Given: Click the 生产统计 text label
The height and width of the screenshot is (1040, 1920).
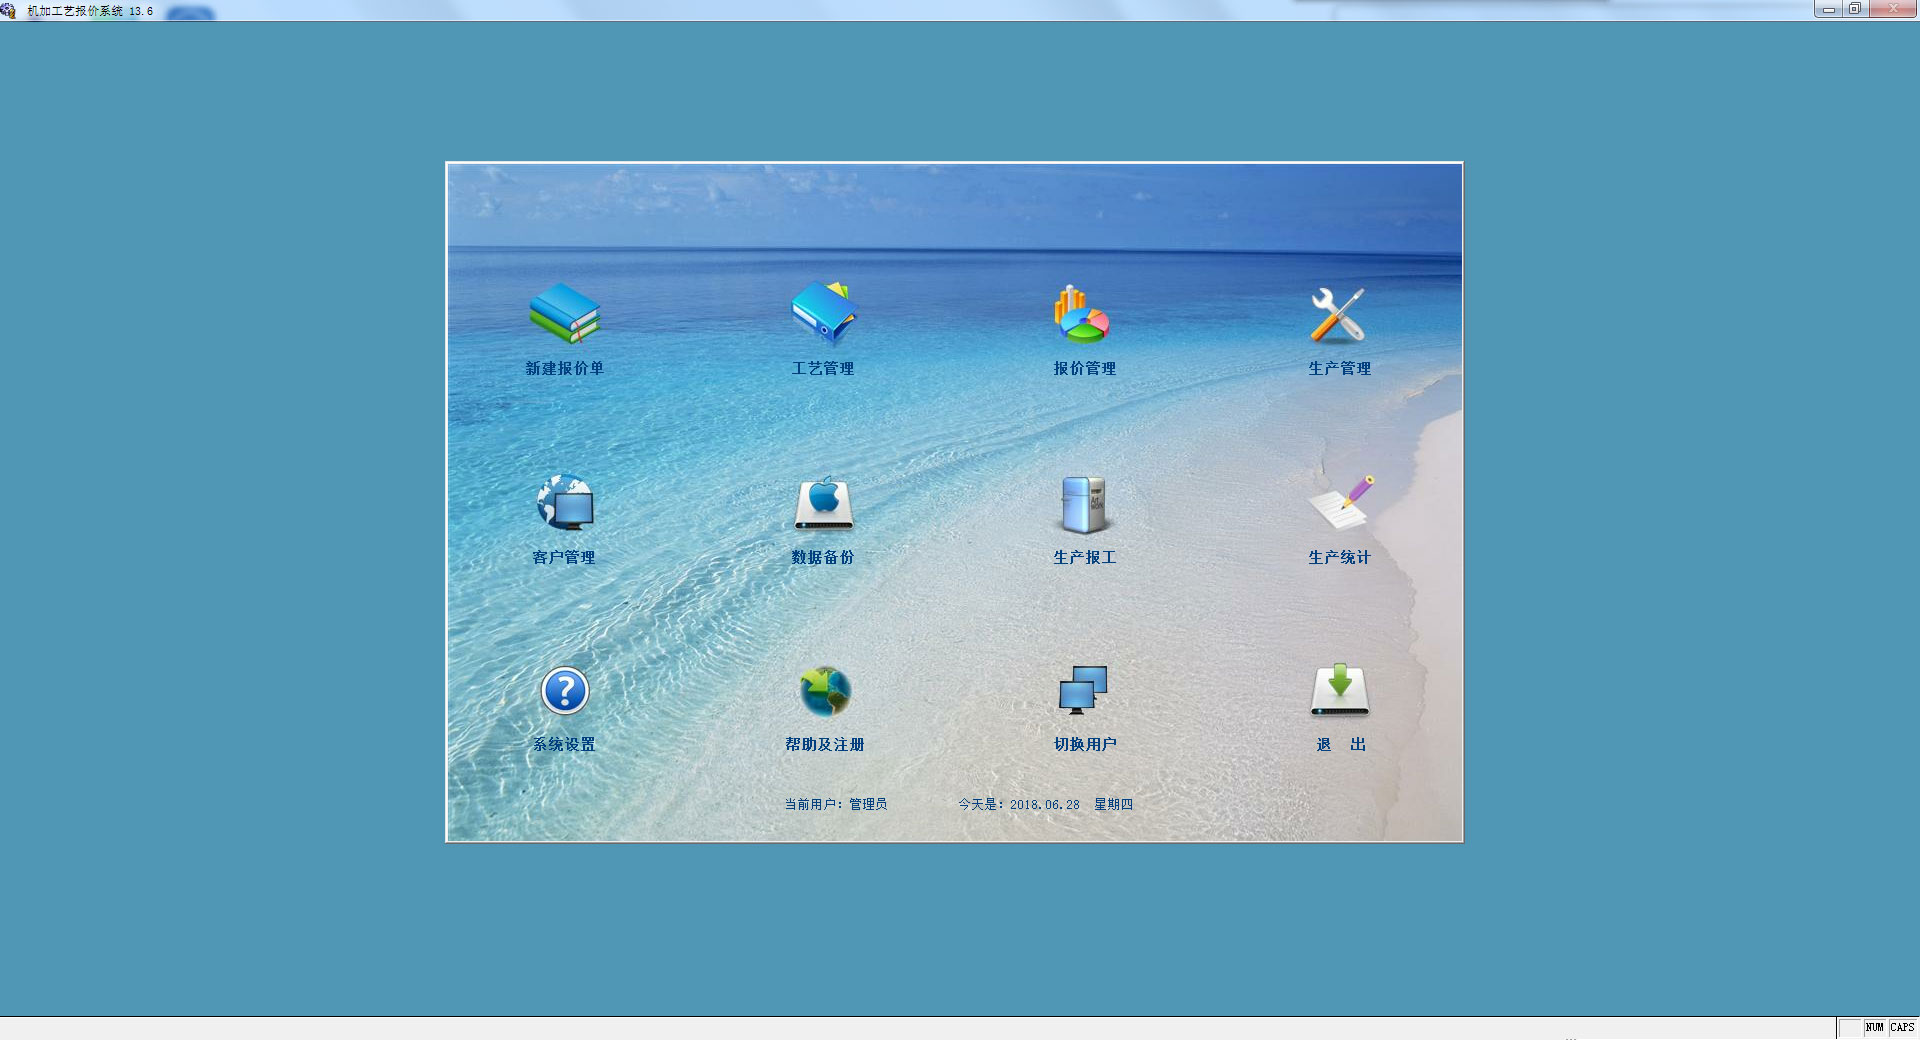Looking at the screenshot, I should 1340,557.
